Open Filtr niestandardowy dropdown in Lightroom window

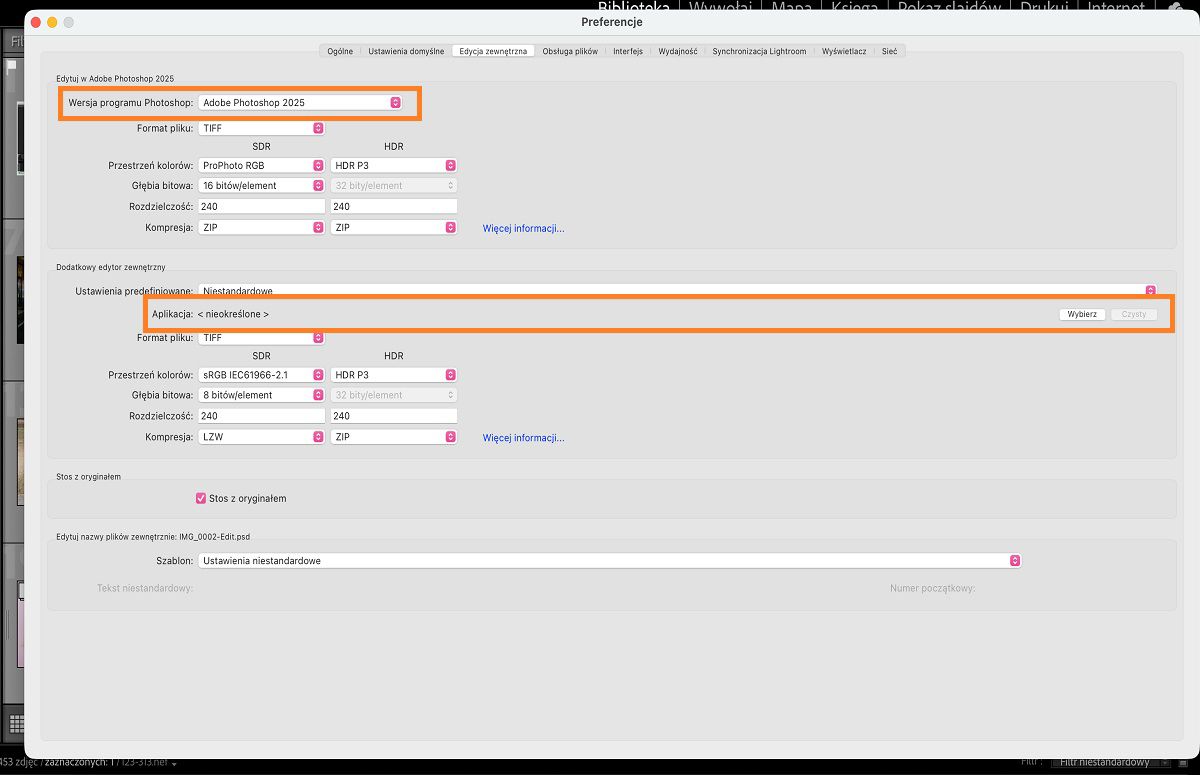click(x=1110, y=762)
